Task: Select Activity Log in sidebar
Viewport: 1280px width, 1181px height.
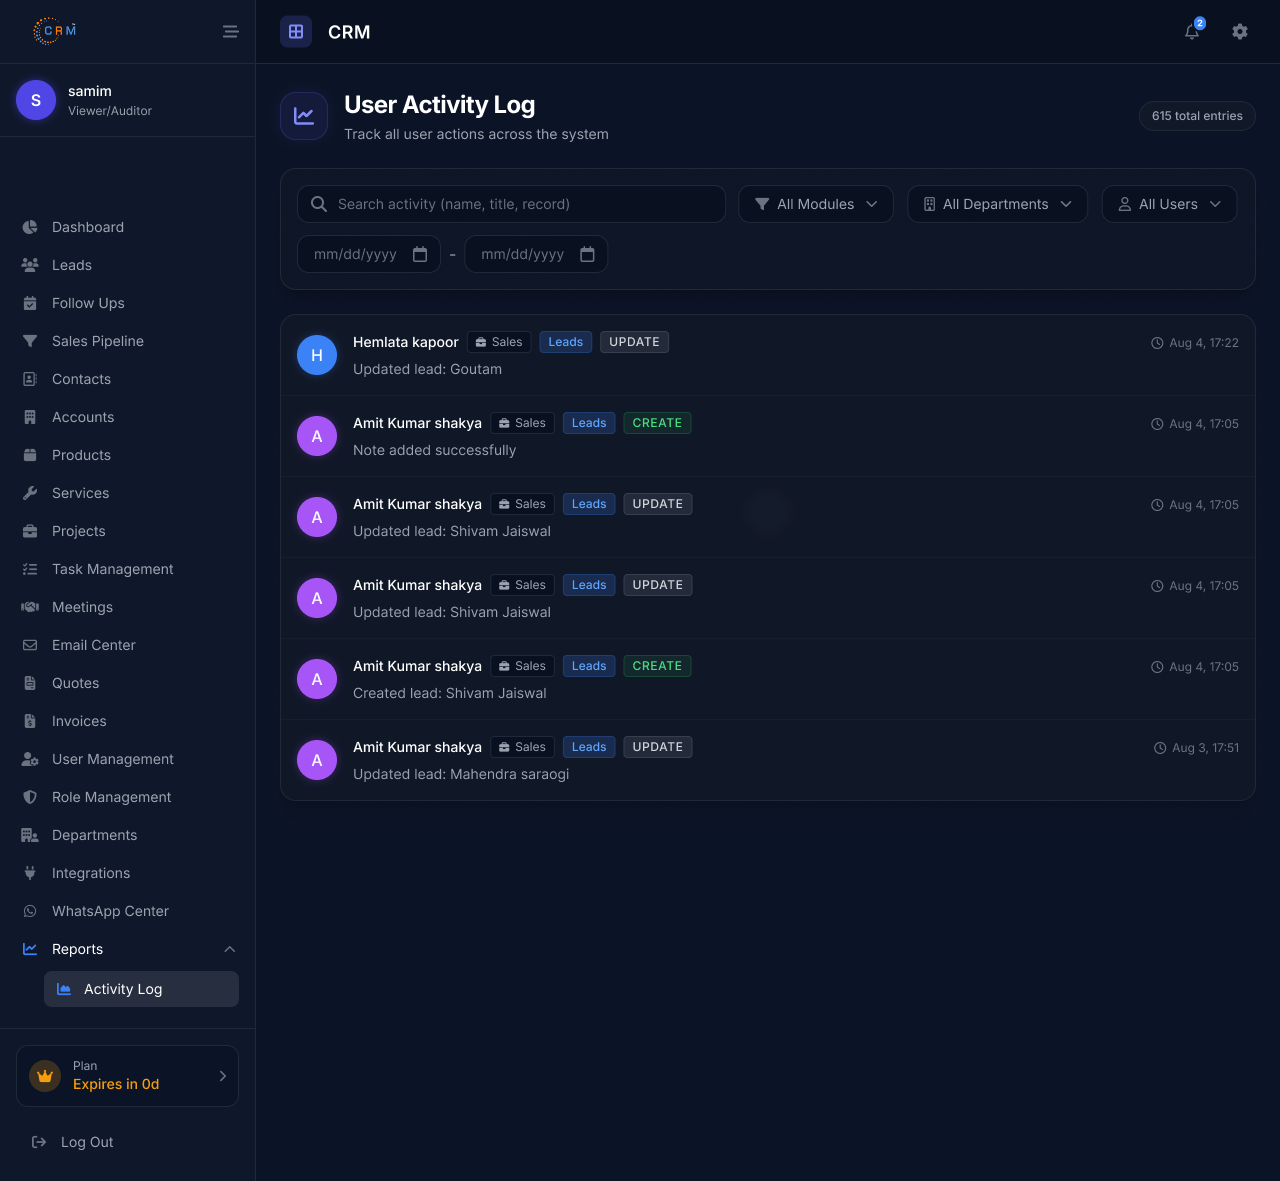Action: (x=141, y=989)
